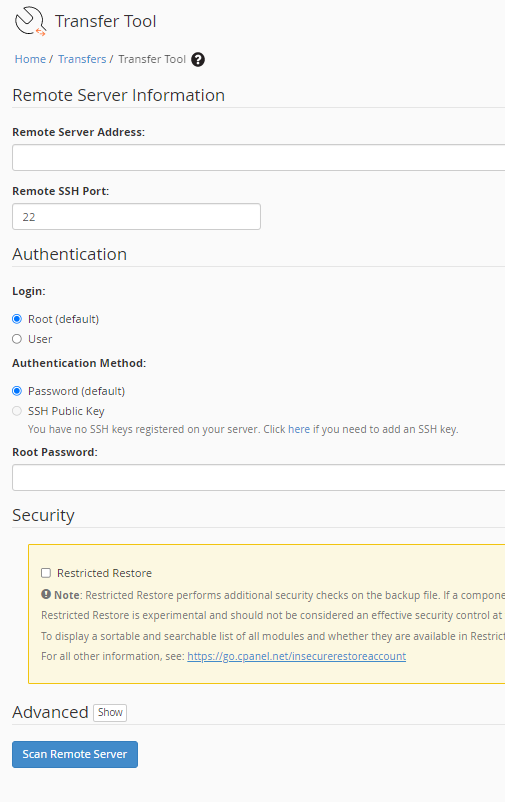This screenshot has width=505, height=802.
Task: Open the help question mark icon
Action: pyautogui.click(x=198, y=59)
